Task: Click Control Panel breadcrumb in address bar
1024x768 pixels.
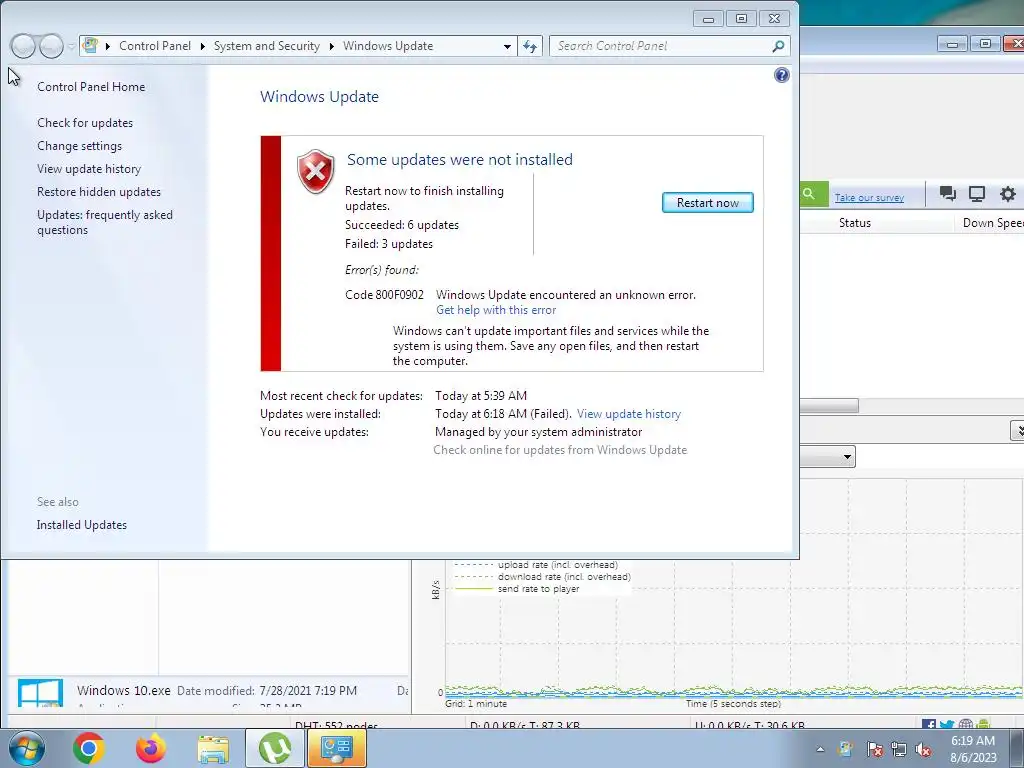Action: 155,46
